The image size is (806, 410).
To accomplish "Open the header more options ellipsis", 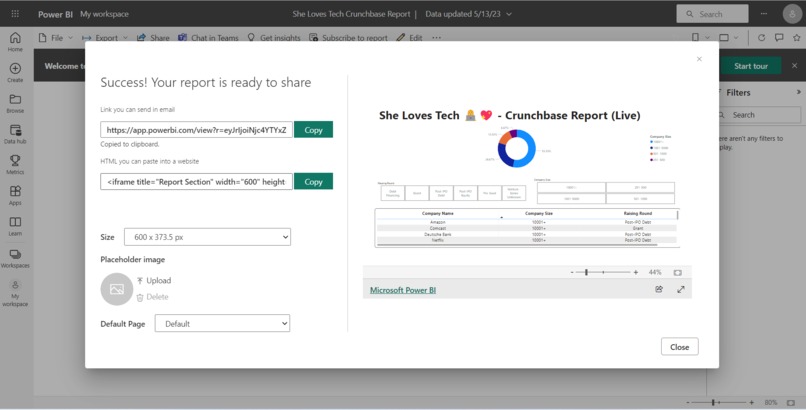I will tap(764, 14).
